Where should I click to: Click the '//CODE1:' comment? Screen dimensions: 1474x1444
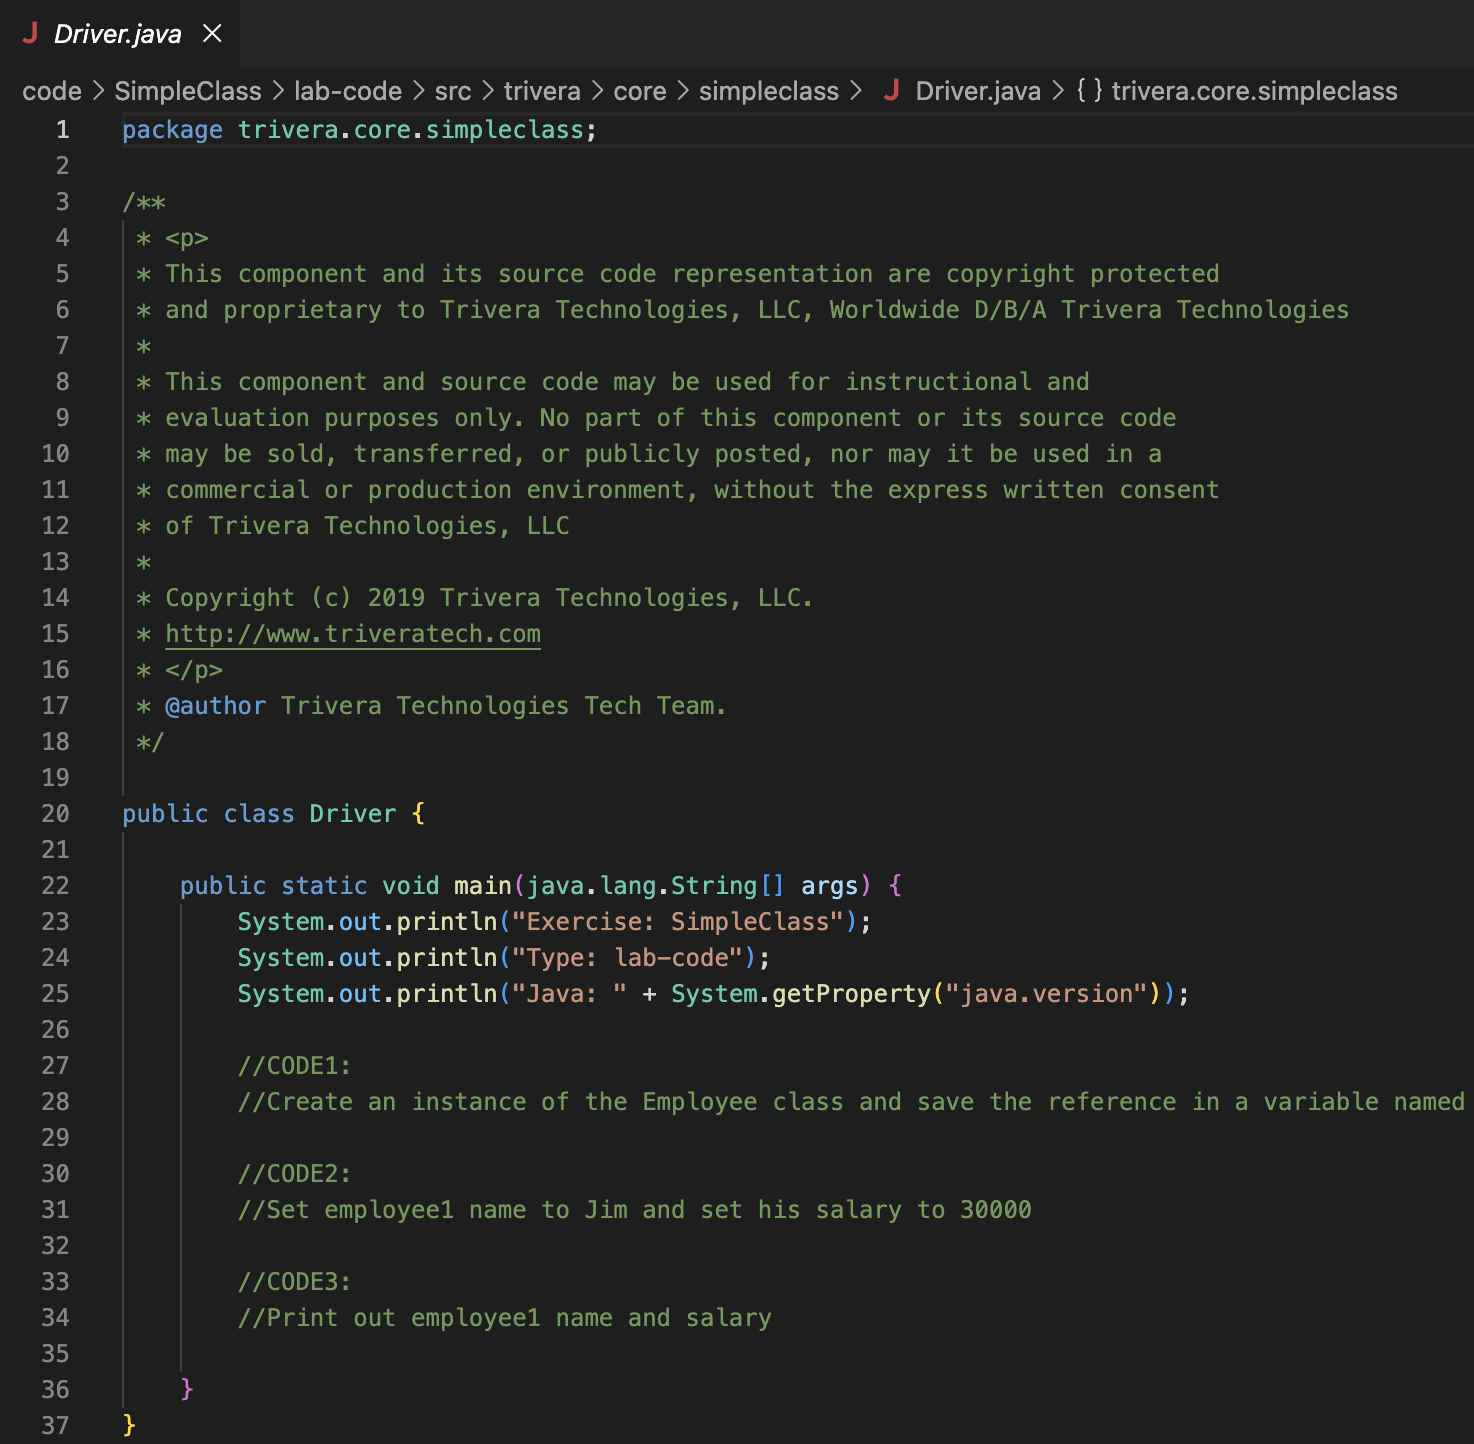point(295,1066)
